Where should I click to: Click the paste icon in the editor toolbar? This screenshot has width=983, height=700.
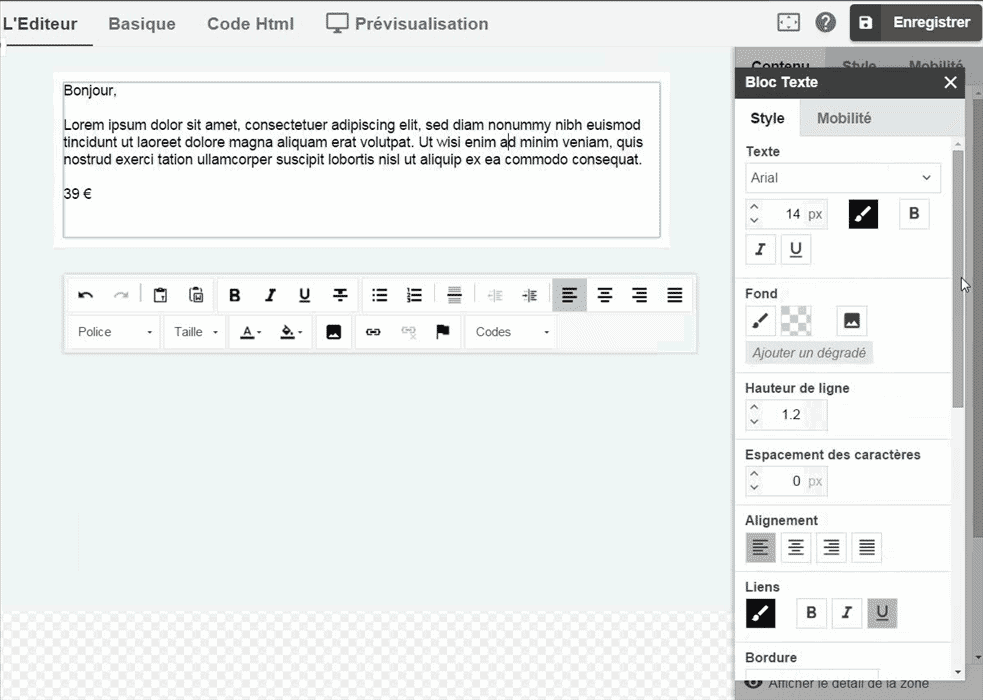(161, 294)
